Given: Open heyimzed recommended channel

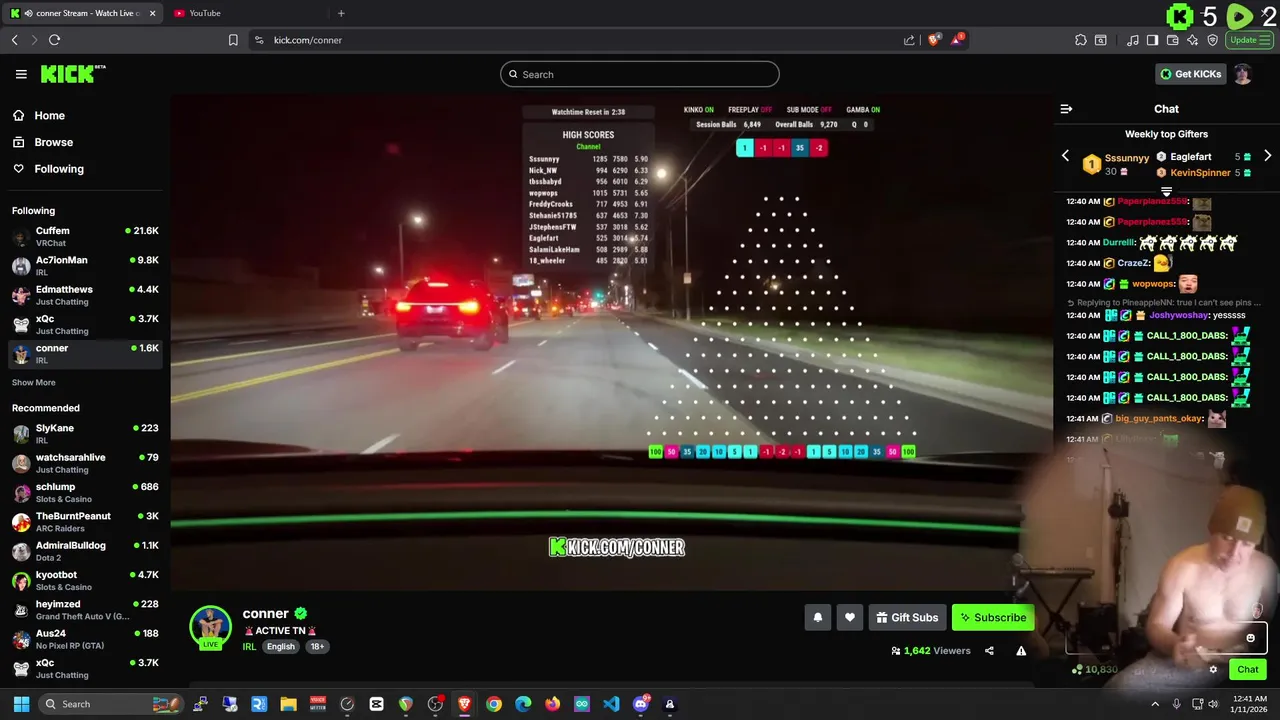Looking at the screenshot, I should [84, 609].
